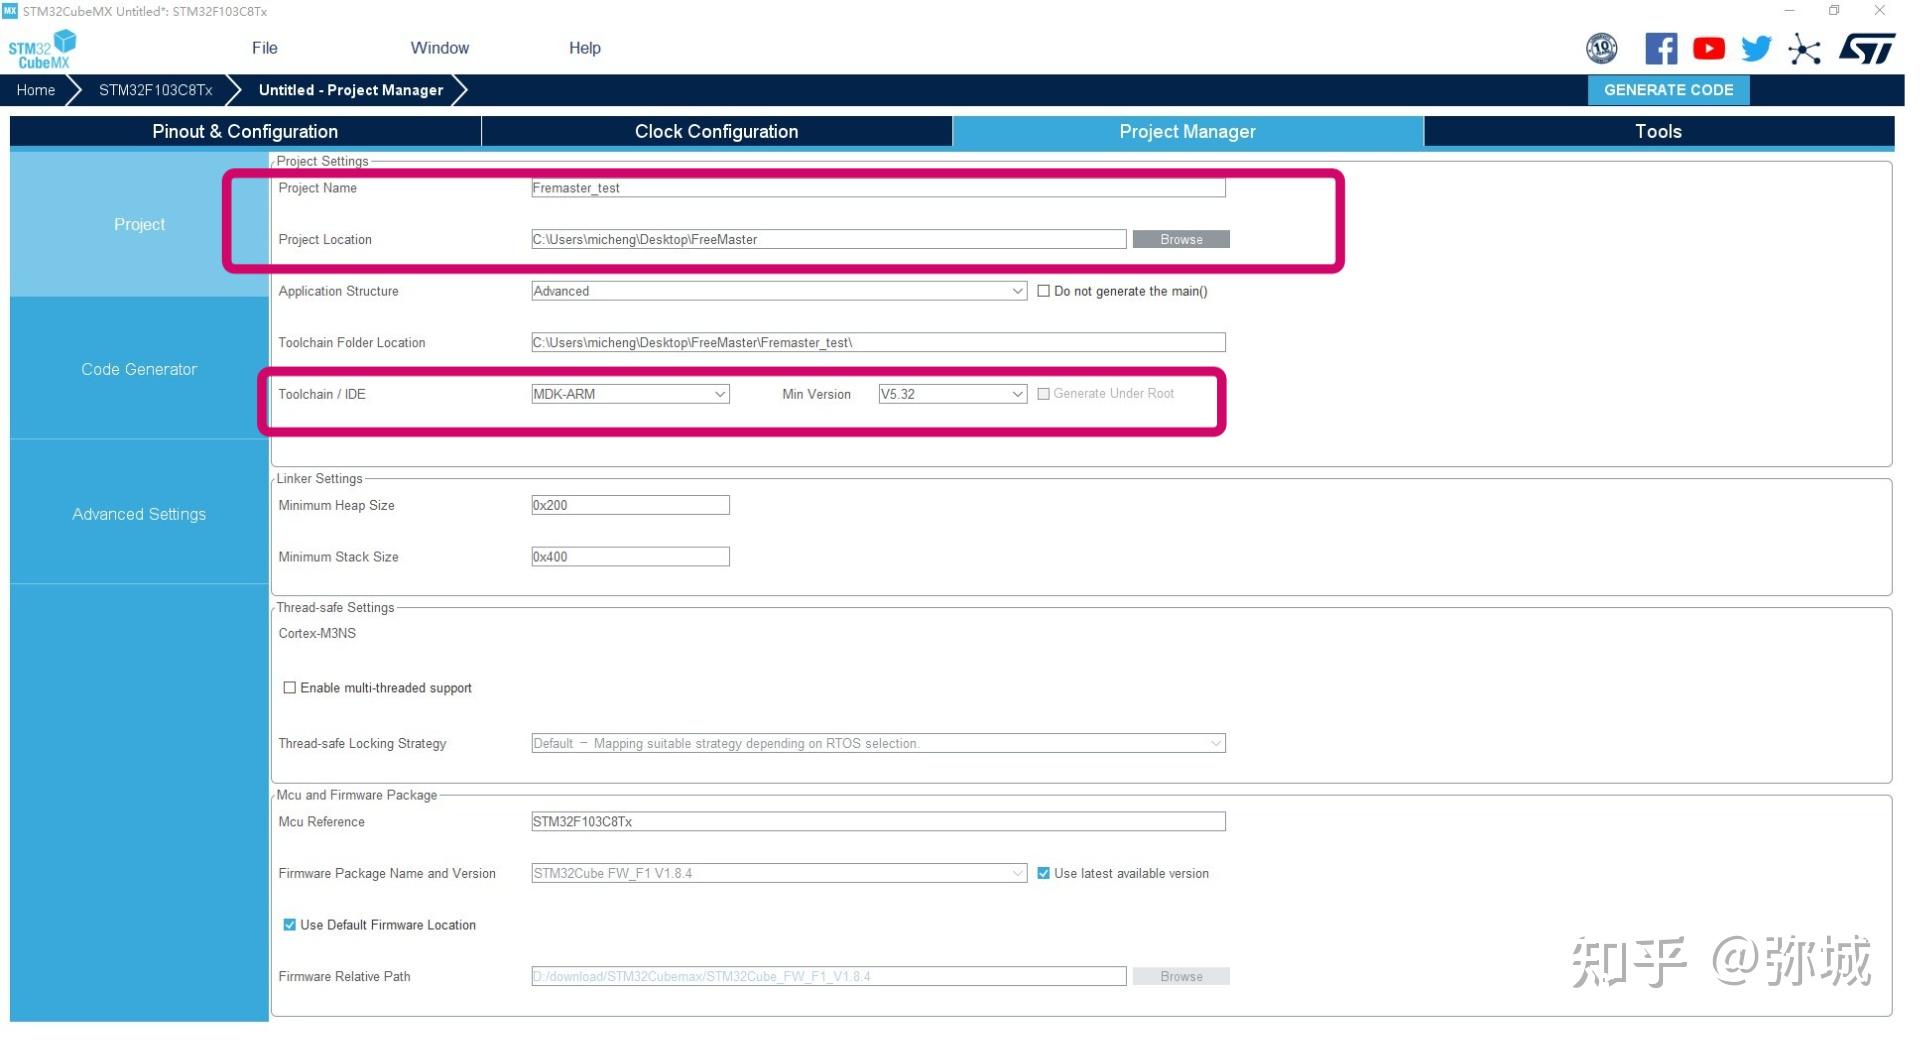This screenshot has width=1920, height=1040.
Task: Open Firmware Package Name and Version dropdown
Action: [x=778, y=873]
